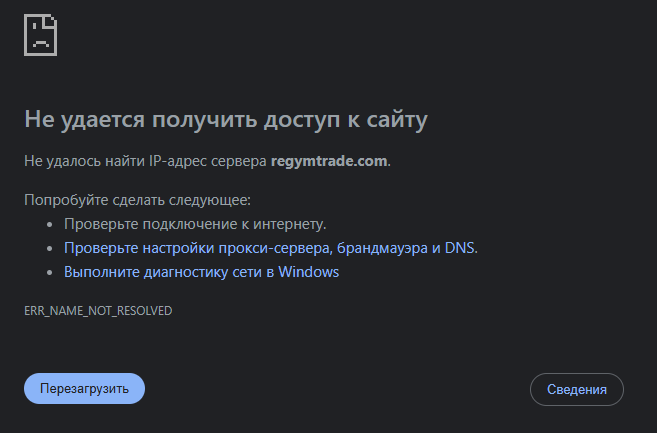Image resolution: width=657 pixels, height=433 pixels.
Task: Click the heading Не удается получить доступ к сайту
Action: click(225, 120)
